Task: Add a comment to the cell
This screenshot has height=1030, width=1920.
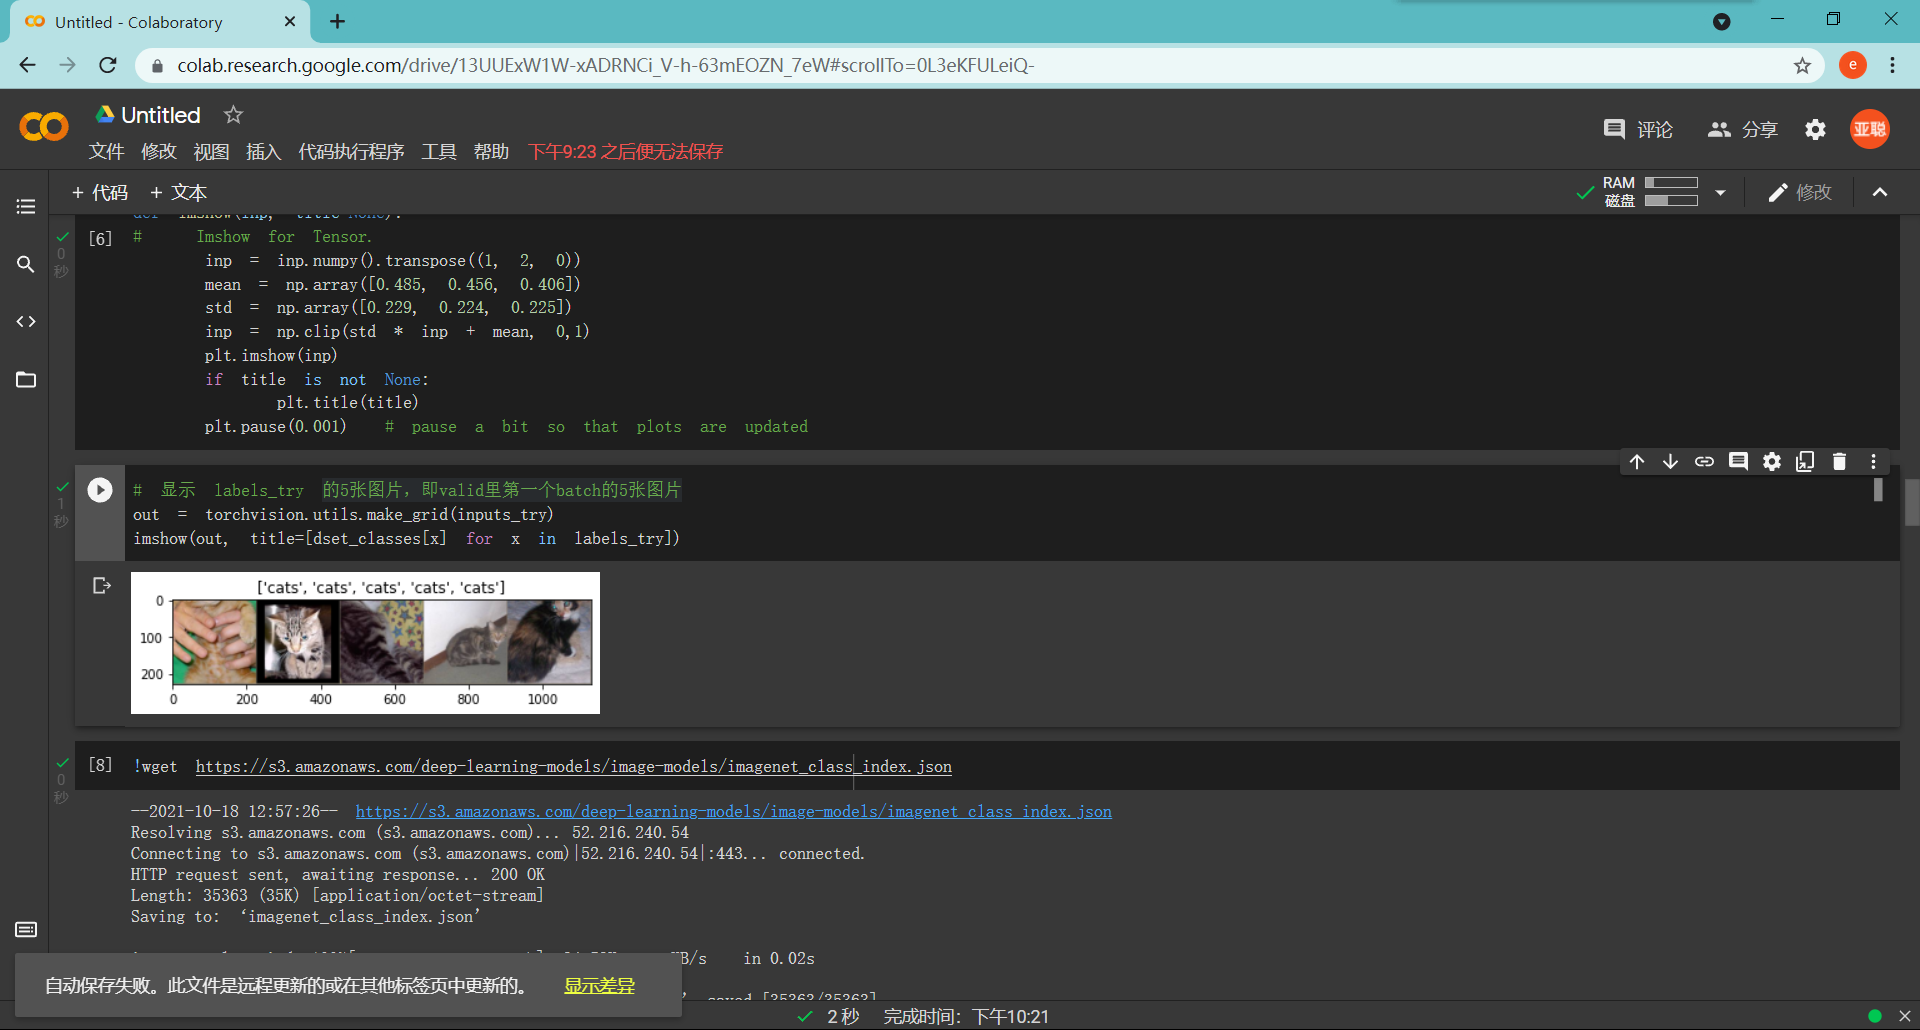Action: point(1738,461)
